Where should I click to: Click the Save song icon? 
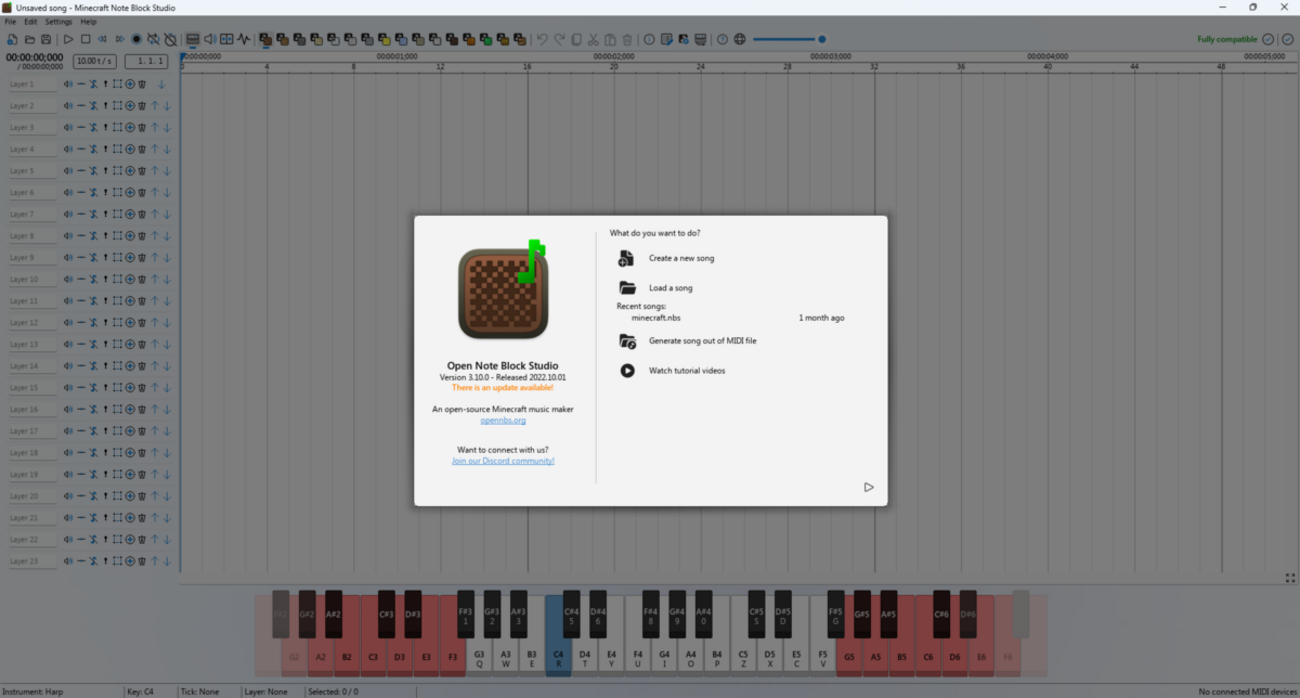tap(46, 39)
